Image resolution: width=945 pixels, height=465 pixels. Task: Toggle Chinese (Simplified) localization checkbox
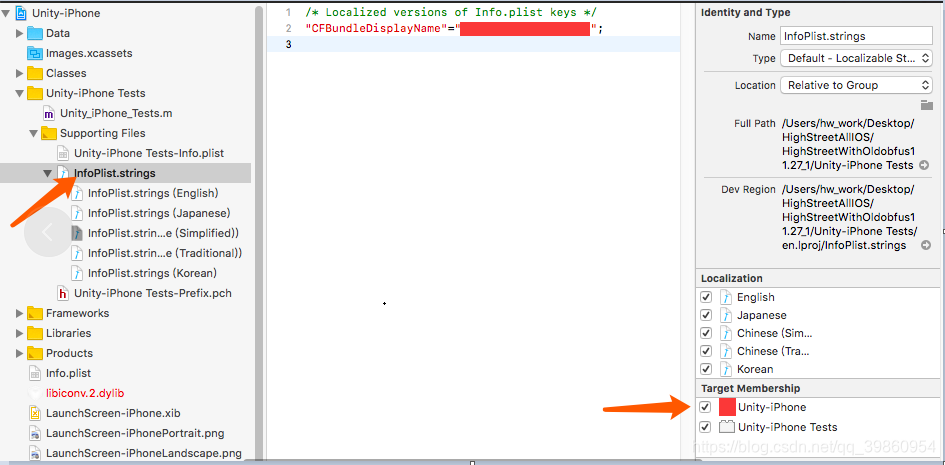706,333
